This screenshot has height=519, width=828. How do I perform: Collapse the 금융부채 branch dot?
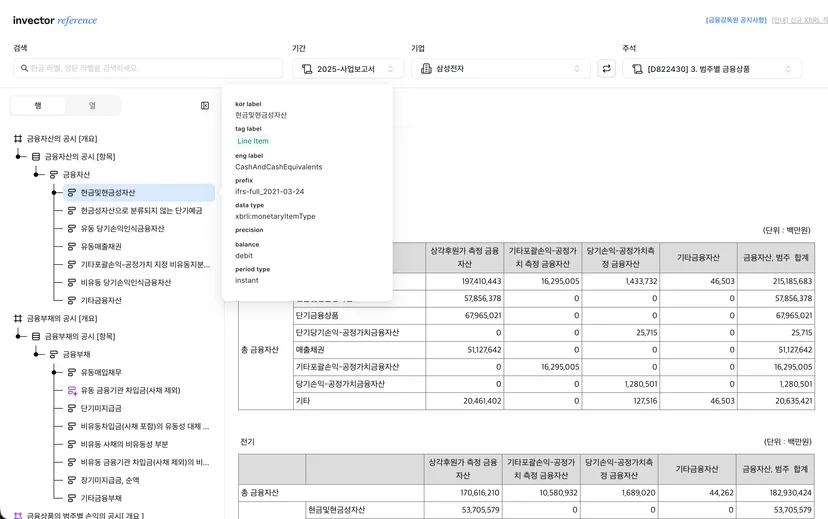tap(36, 354)
